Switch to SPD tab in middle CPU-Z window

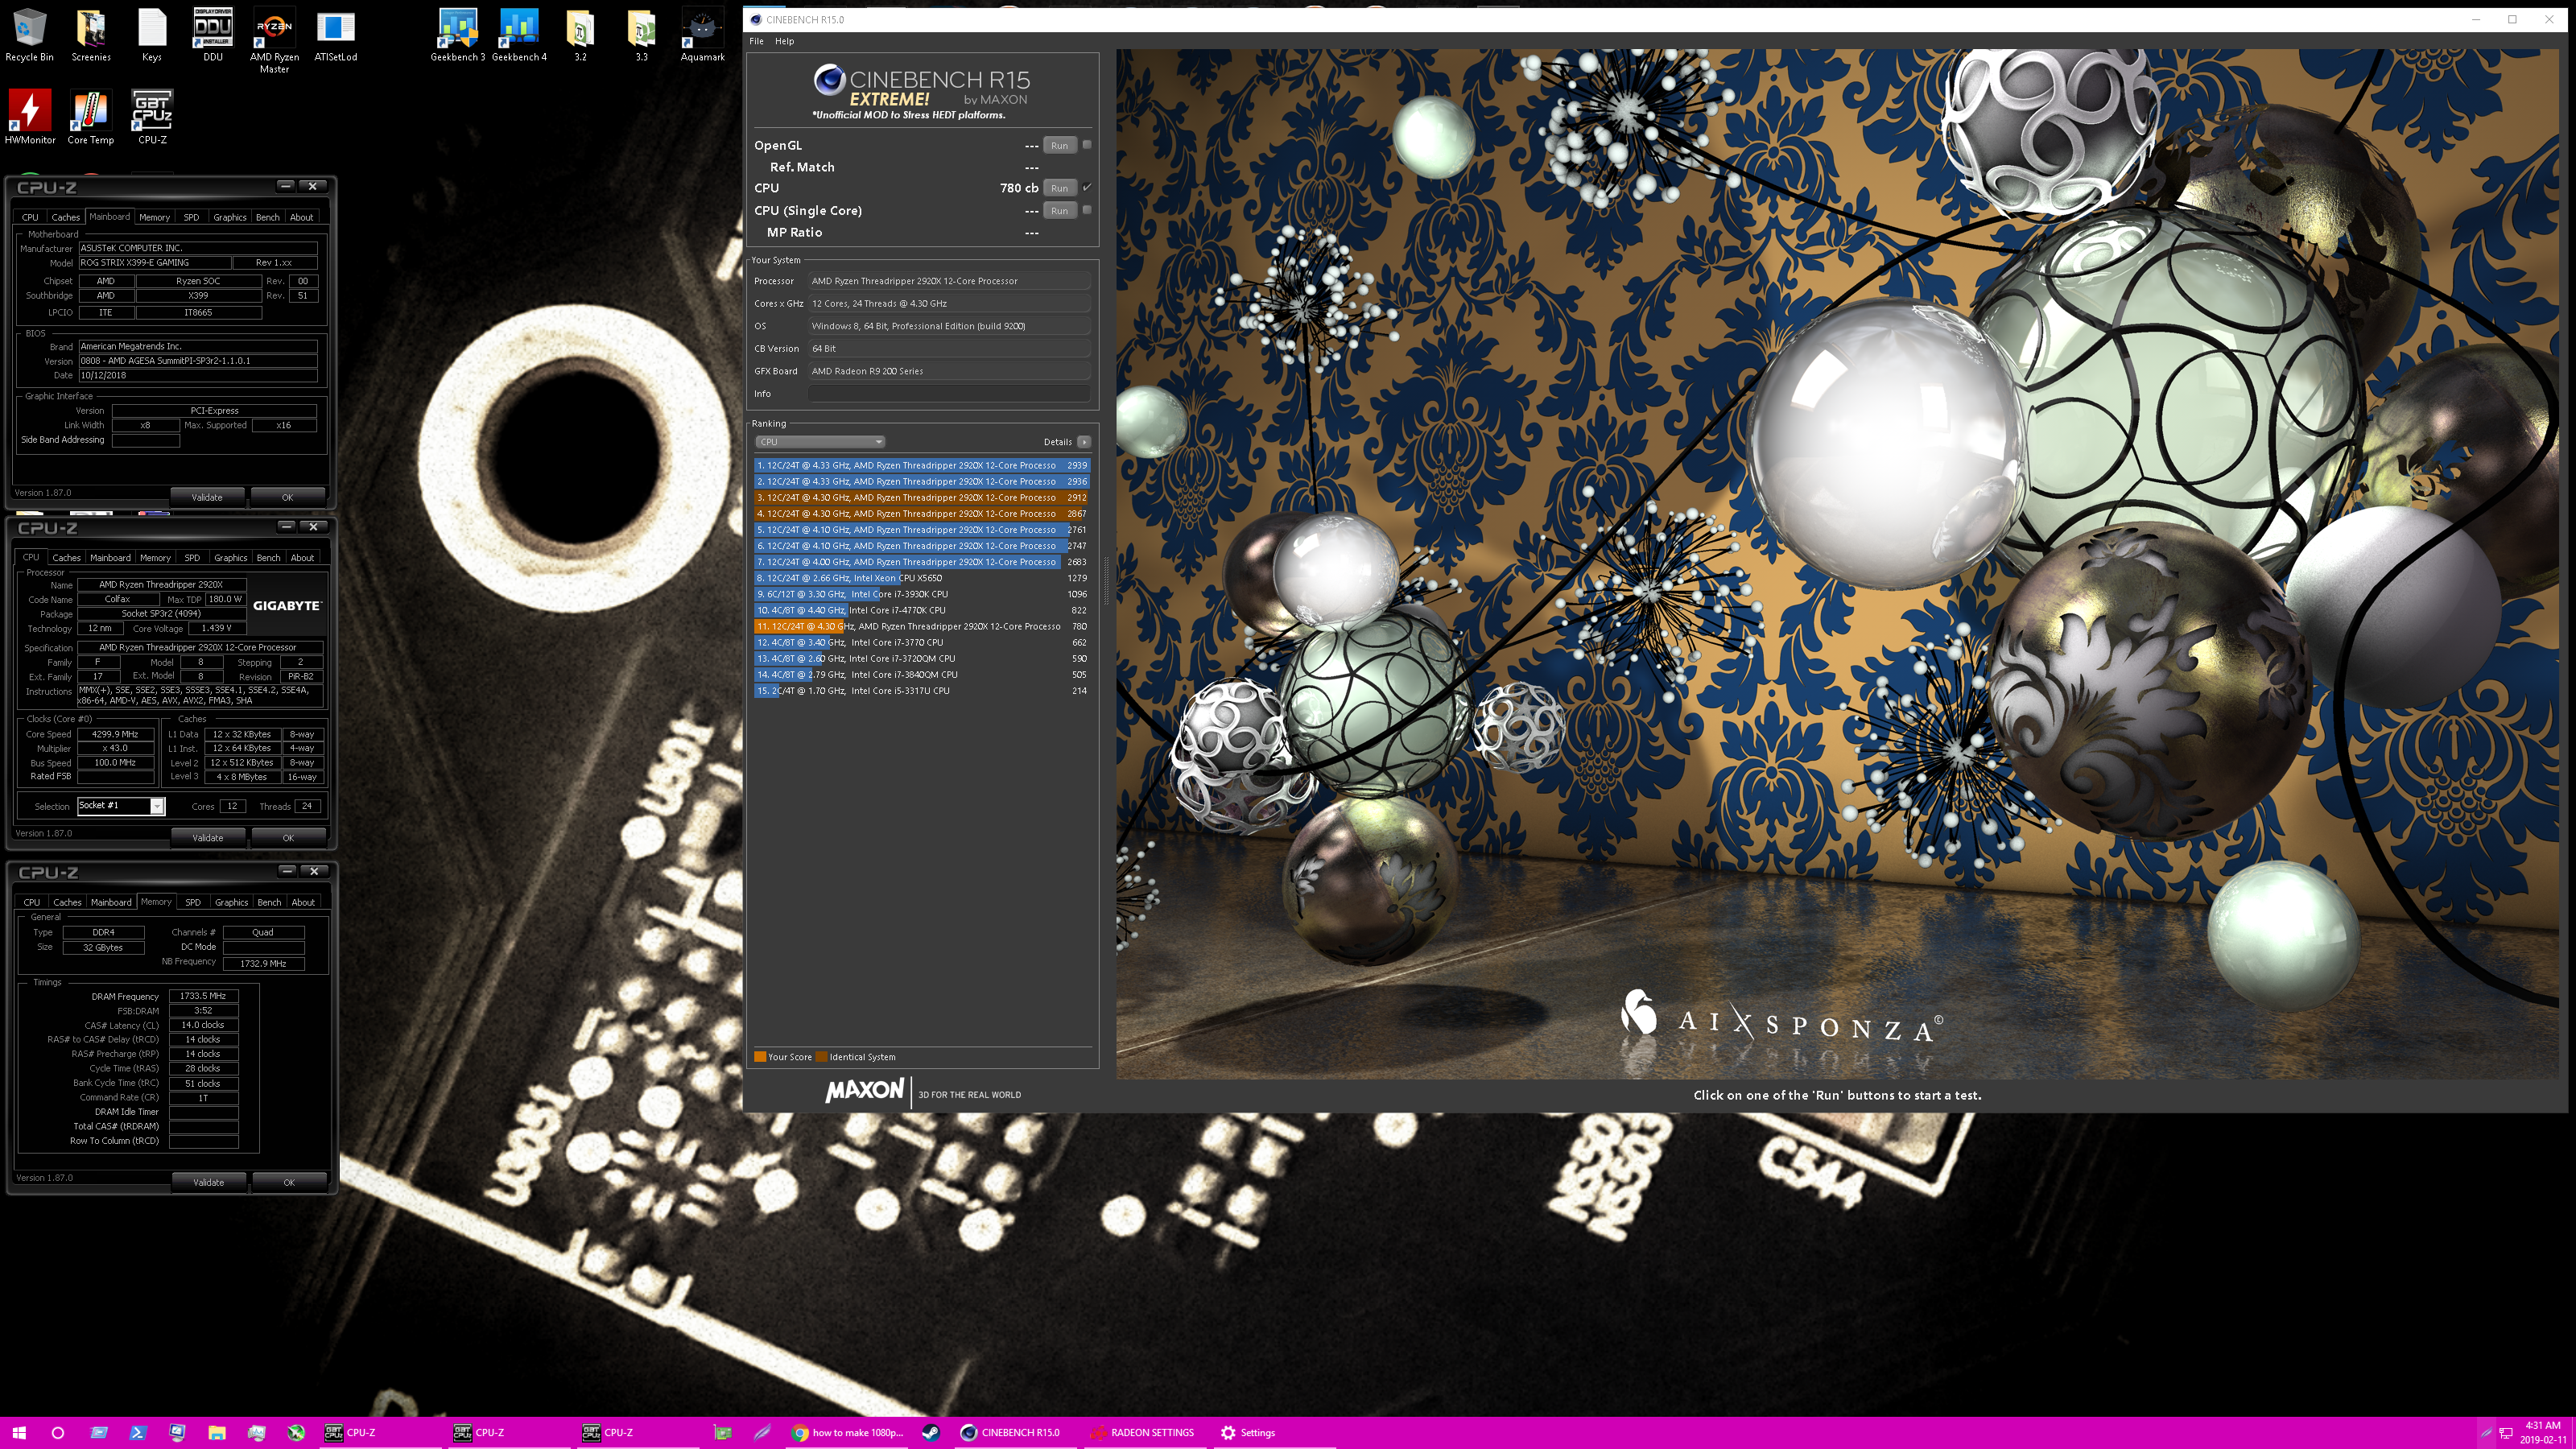[192, 558]
